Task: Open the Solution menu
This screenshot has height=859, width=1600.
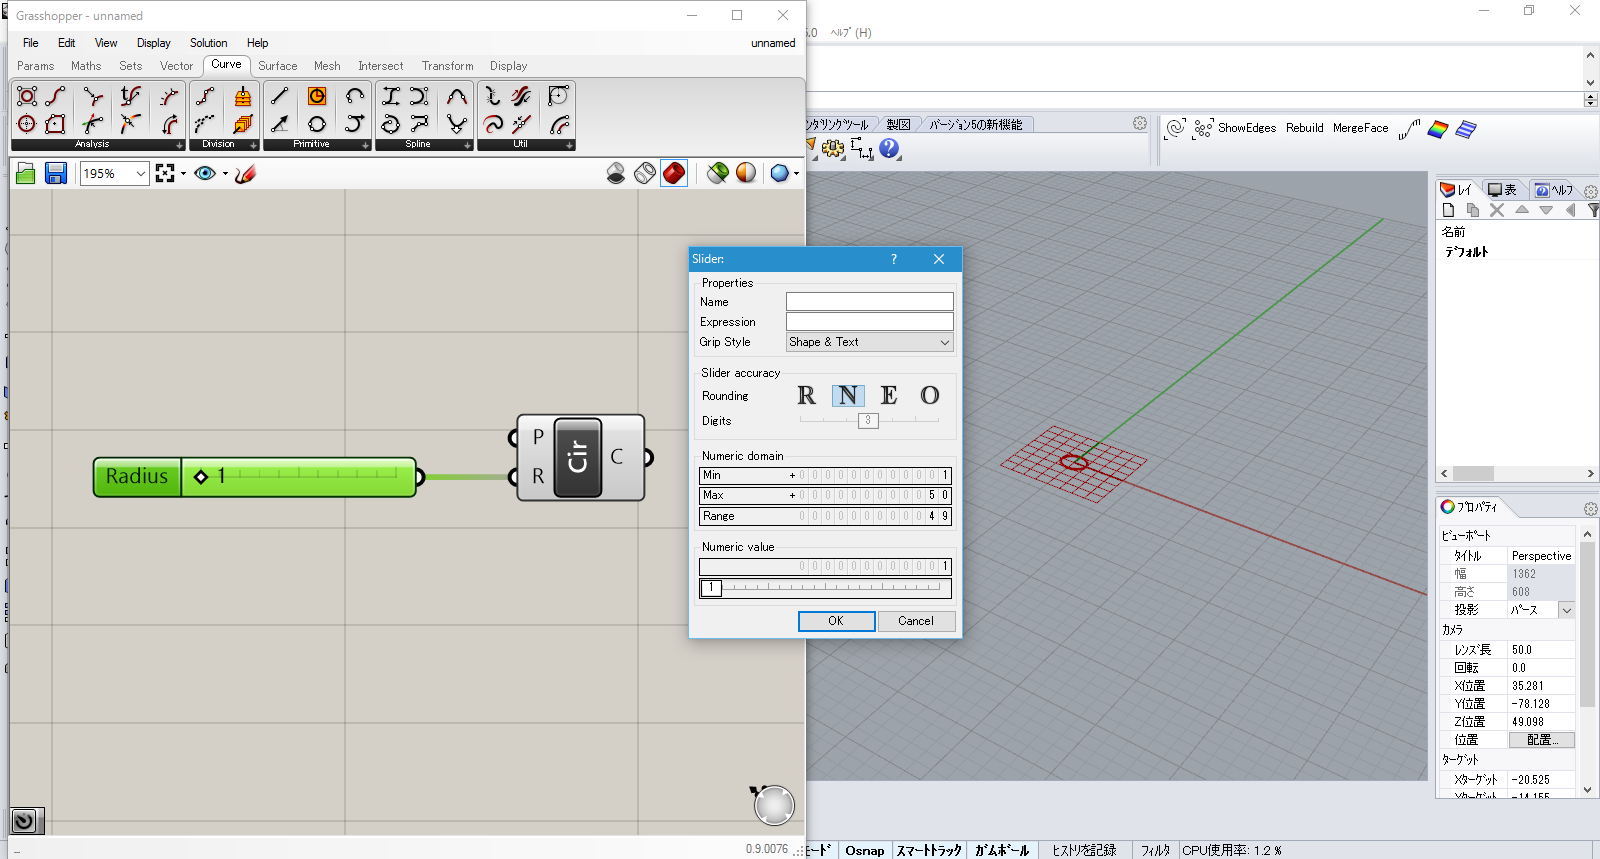Action: (x=208, y=43)
